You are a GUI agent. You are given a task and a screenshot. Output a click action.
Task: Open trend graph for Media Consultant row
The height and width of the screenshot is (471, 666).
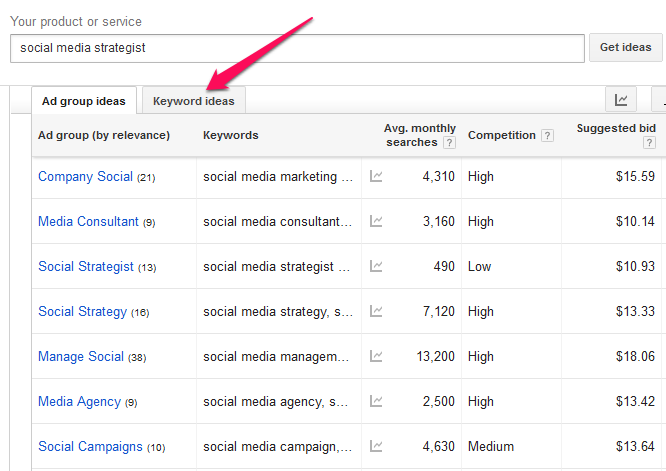pyautogui.click(x=376, y=221)
